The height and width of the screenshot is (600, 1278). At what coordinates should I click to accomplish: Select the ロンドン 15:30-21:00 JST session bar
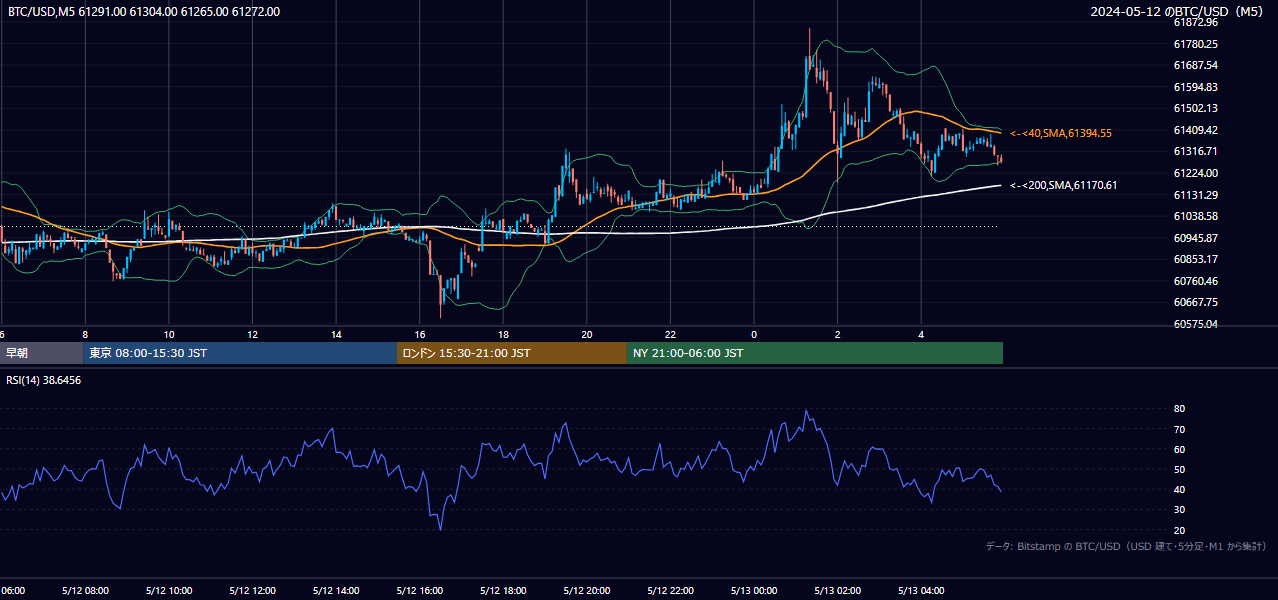click(512, 353)
